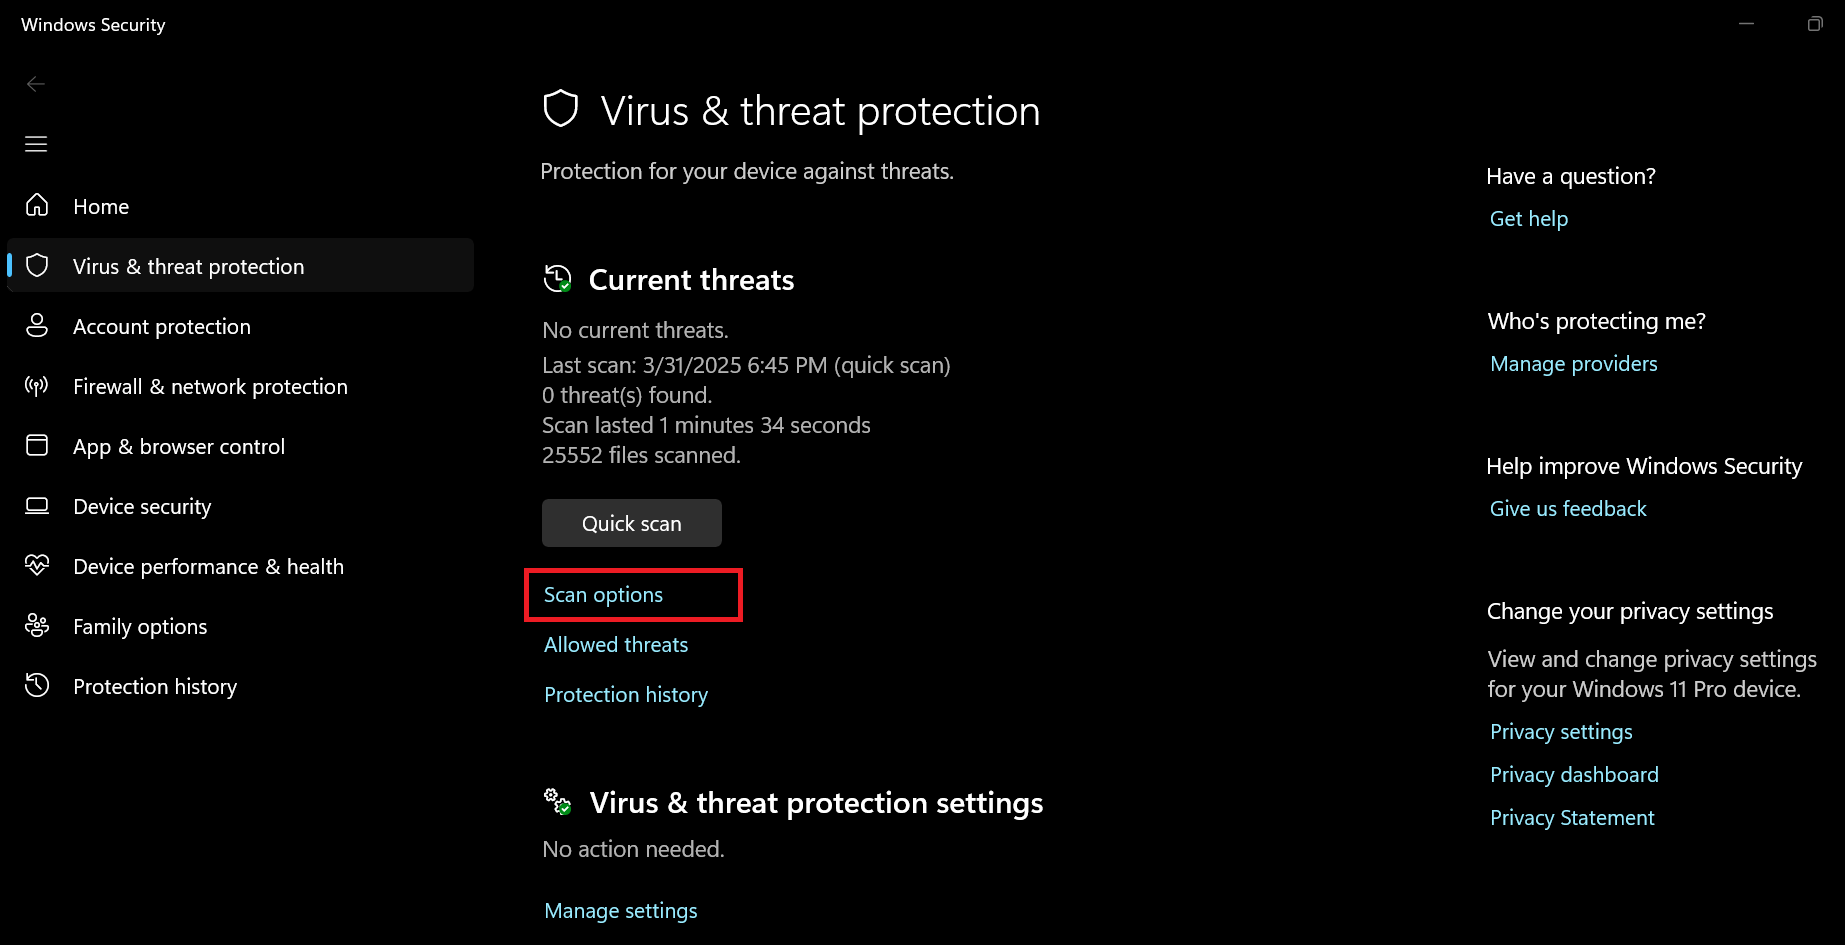This screenshot has width=1845, height=945.
Task: Click the Account protection person icon
Action: tap(37, 326)
